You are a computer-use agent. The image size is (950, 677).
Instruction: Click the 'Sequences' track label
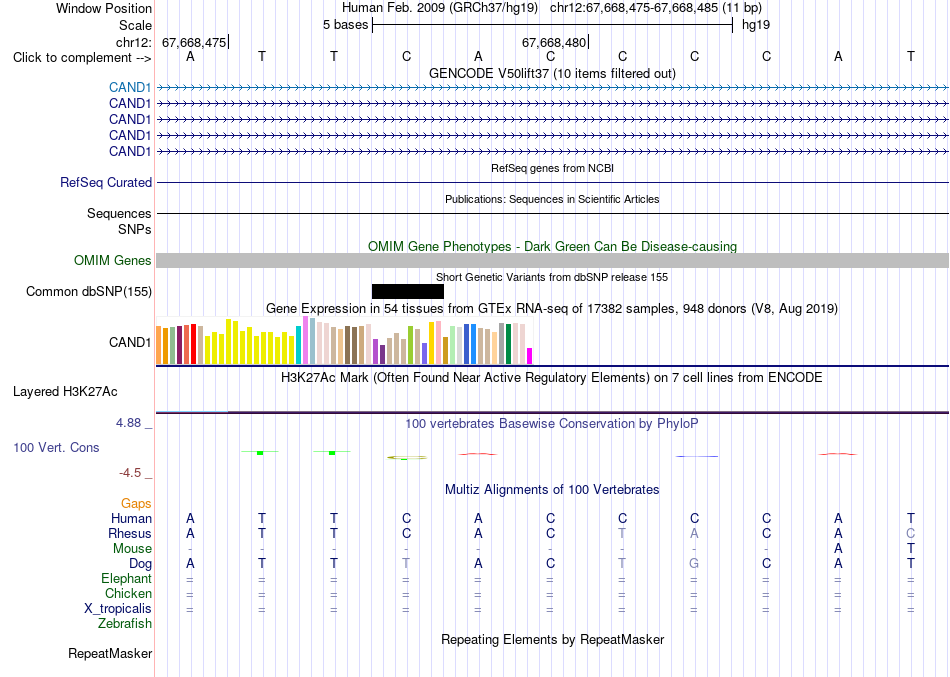point(119,213)
